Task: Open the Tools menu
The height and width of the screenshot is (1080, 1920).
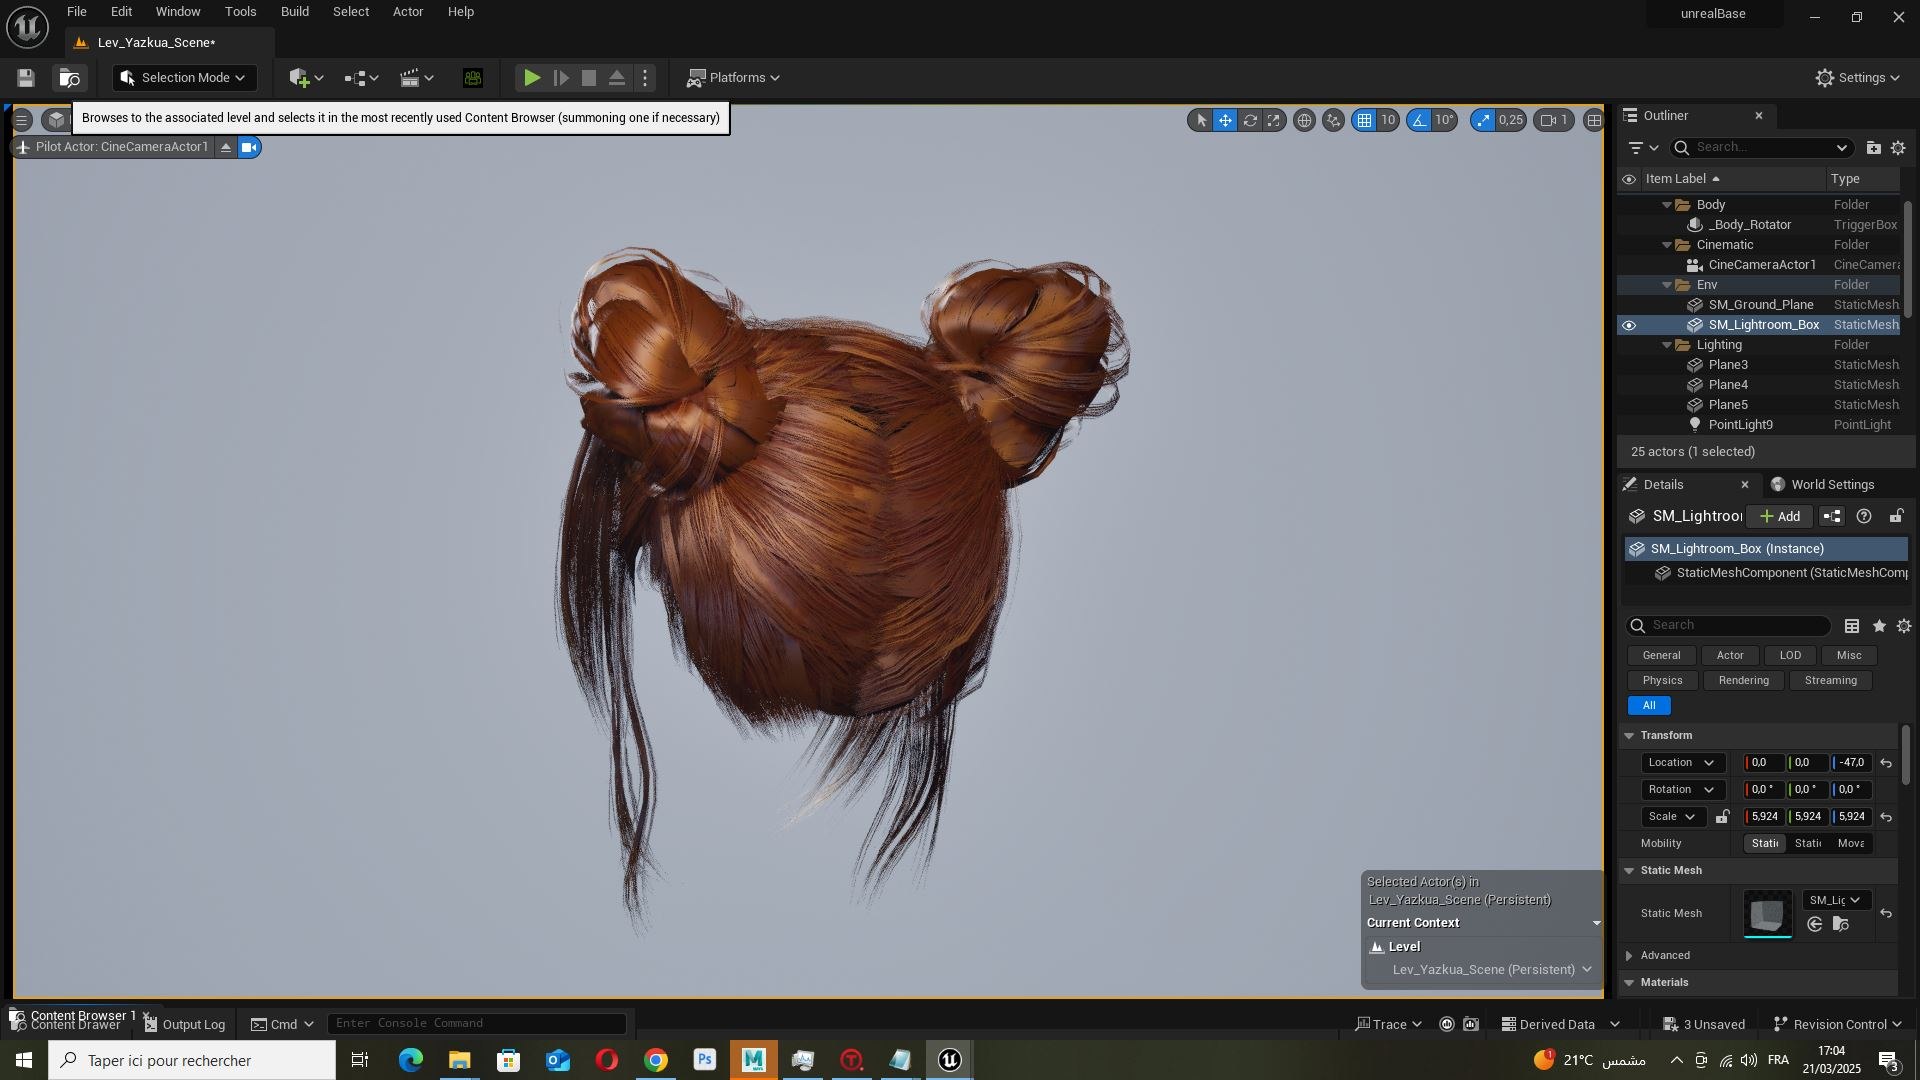Action: [x=241, y=12]
